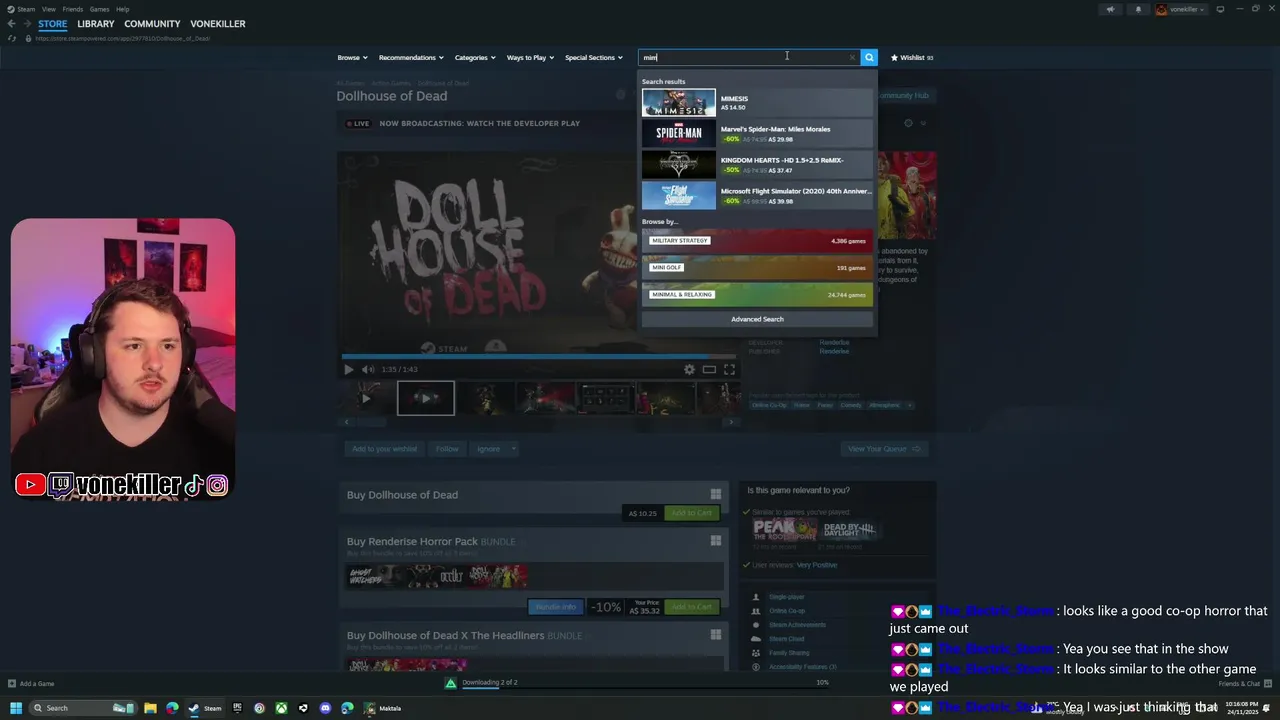This screenshot has width=1280, height=720.
Task: Open Renderise Horror Pack Bundle info
Action: [x=555, y=607]
